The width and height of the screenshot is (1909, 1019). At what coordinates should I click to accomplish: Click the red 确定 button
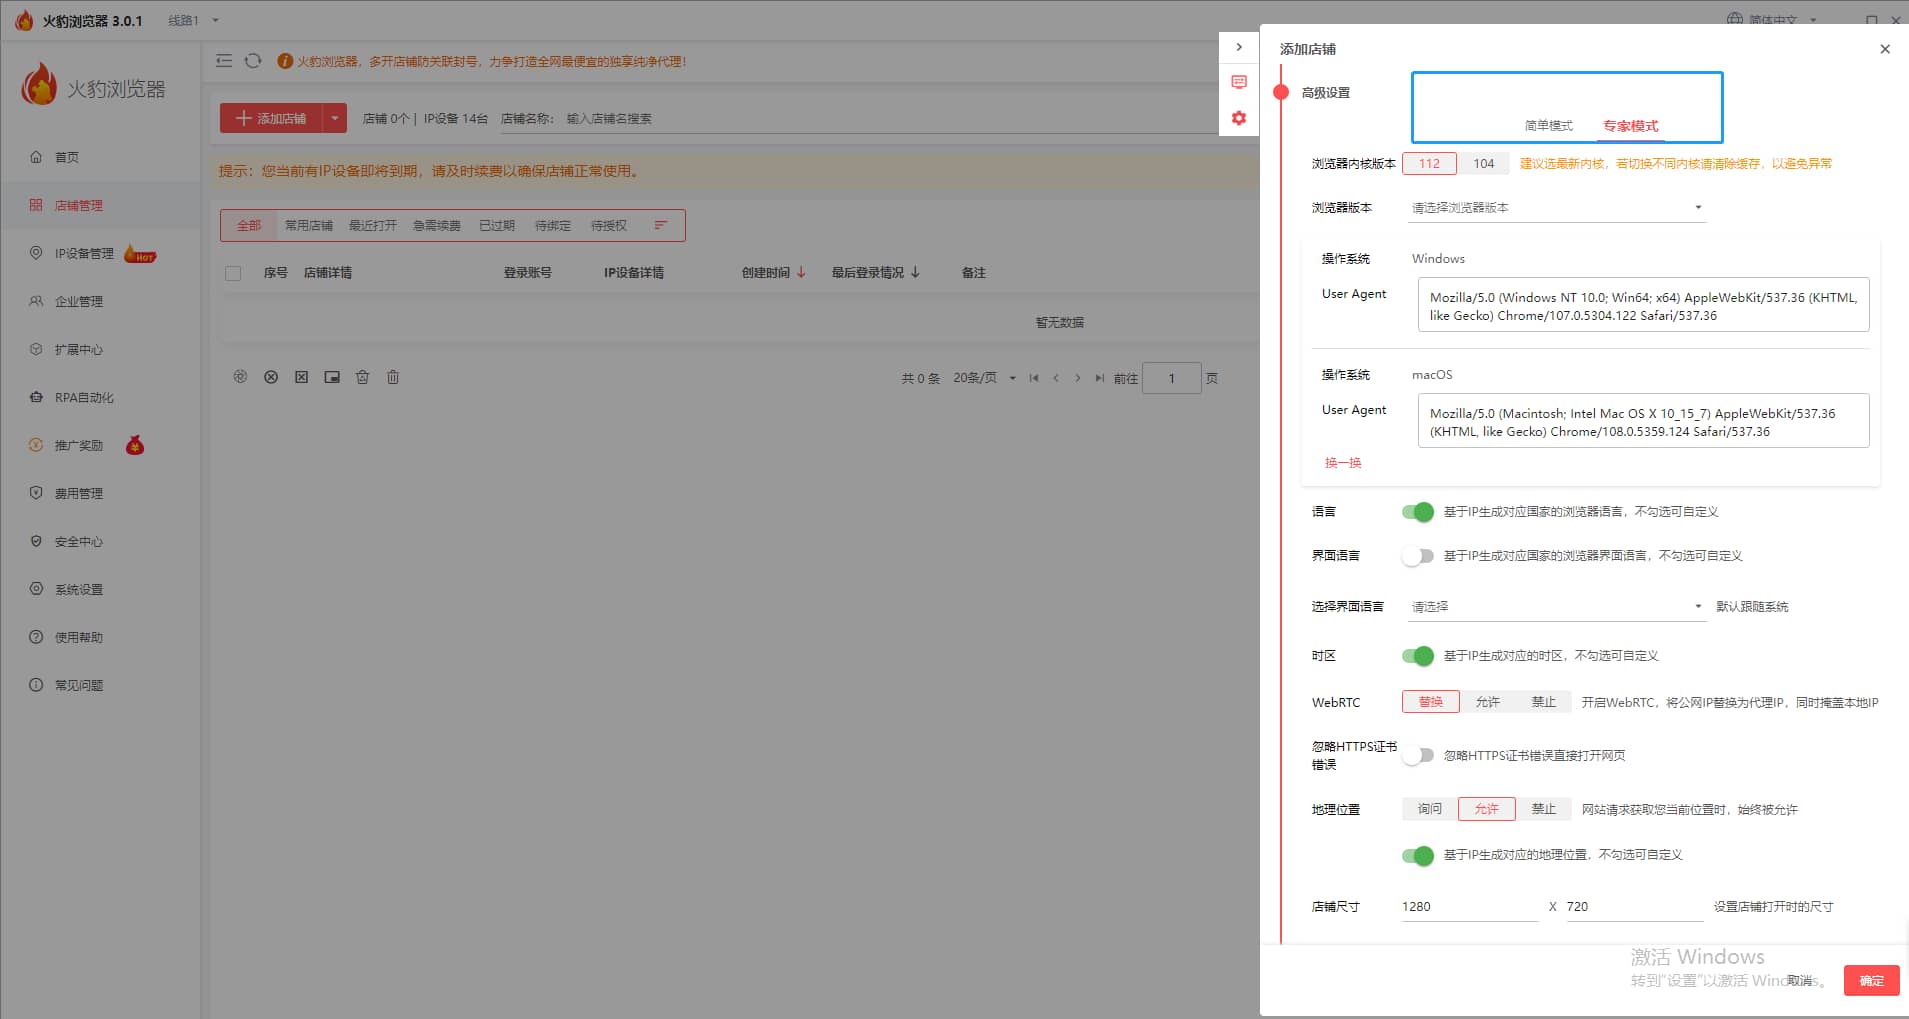tap(1871, 981)
